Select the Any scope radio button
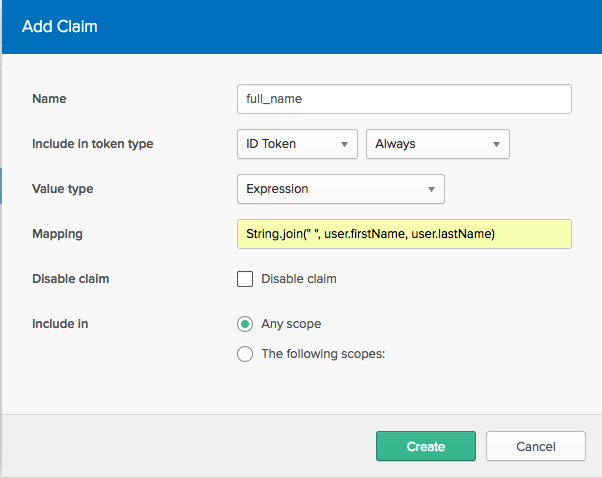 point(245,324)
